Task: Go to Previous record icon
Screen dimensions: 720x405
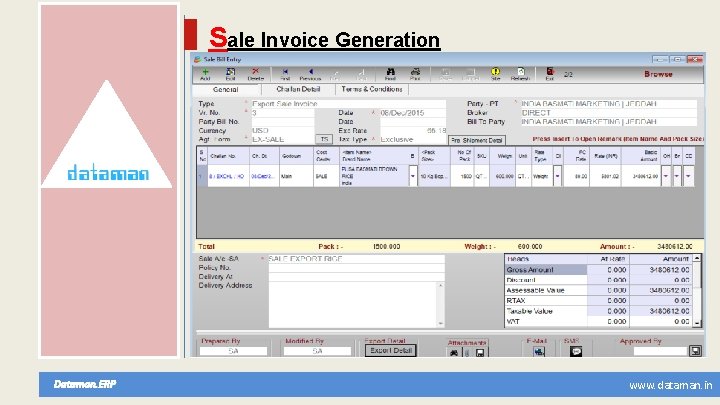Action: 310,73
